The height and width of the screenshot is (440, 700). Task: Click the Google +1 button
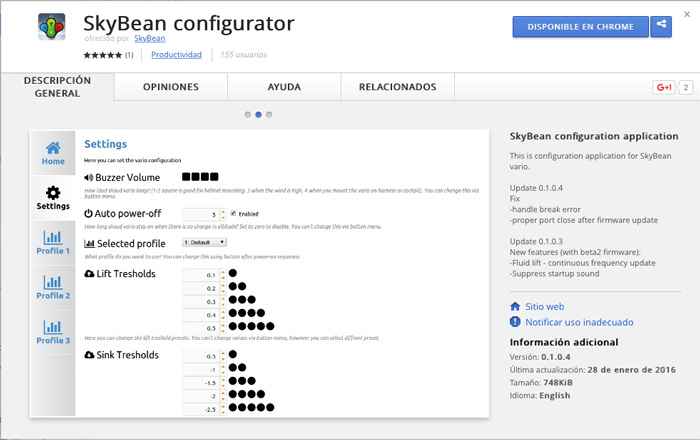point(664,88)
